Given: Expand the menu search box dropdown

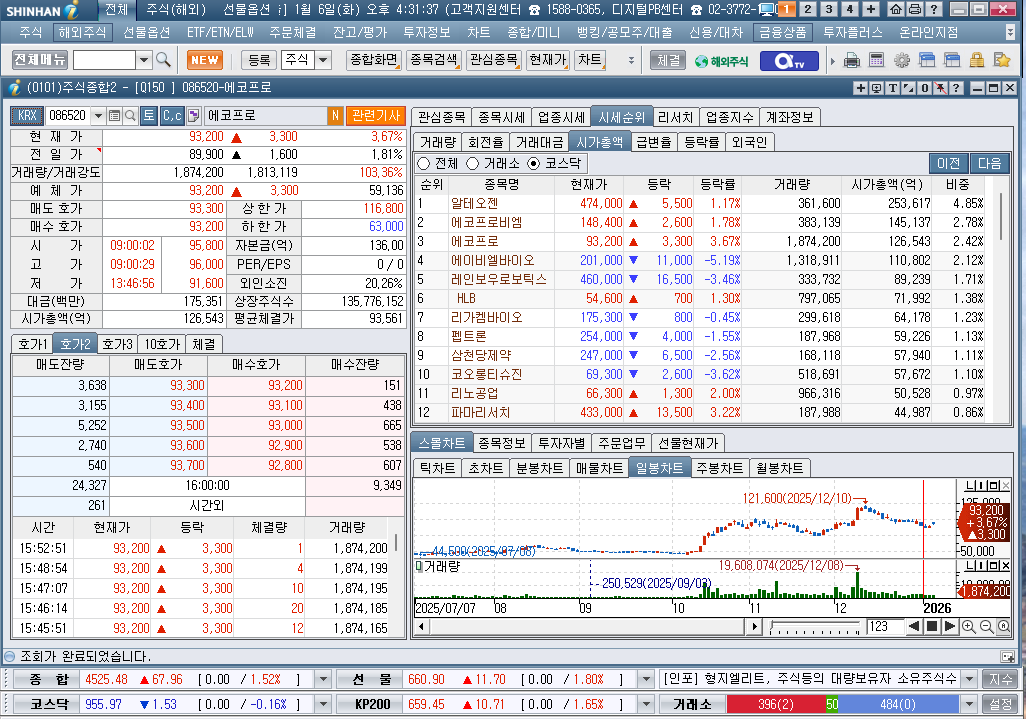Looking at the screenshot, I should (x=144, y=60).
